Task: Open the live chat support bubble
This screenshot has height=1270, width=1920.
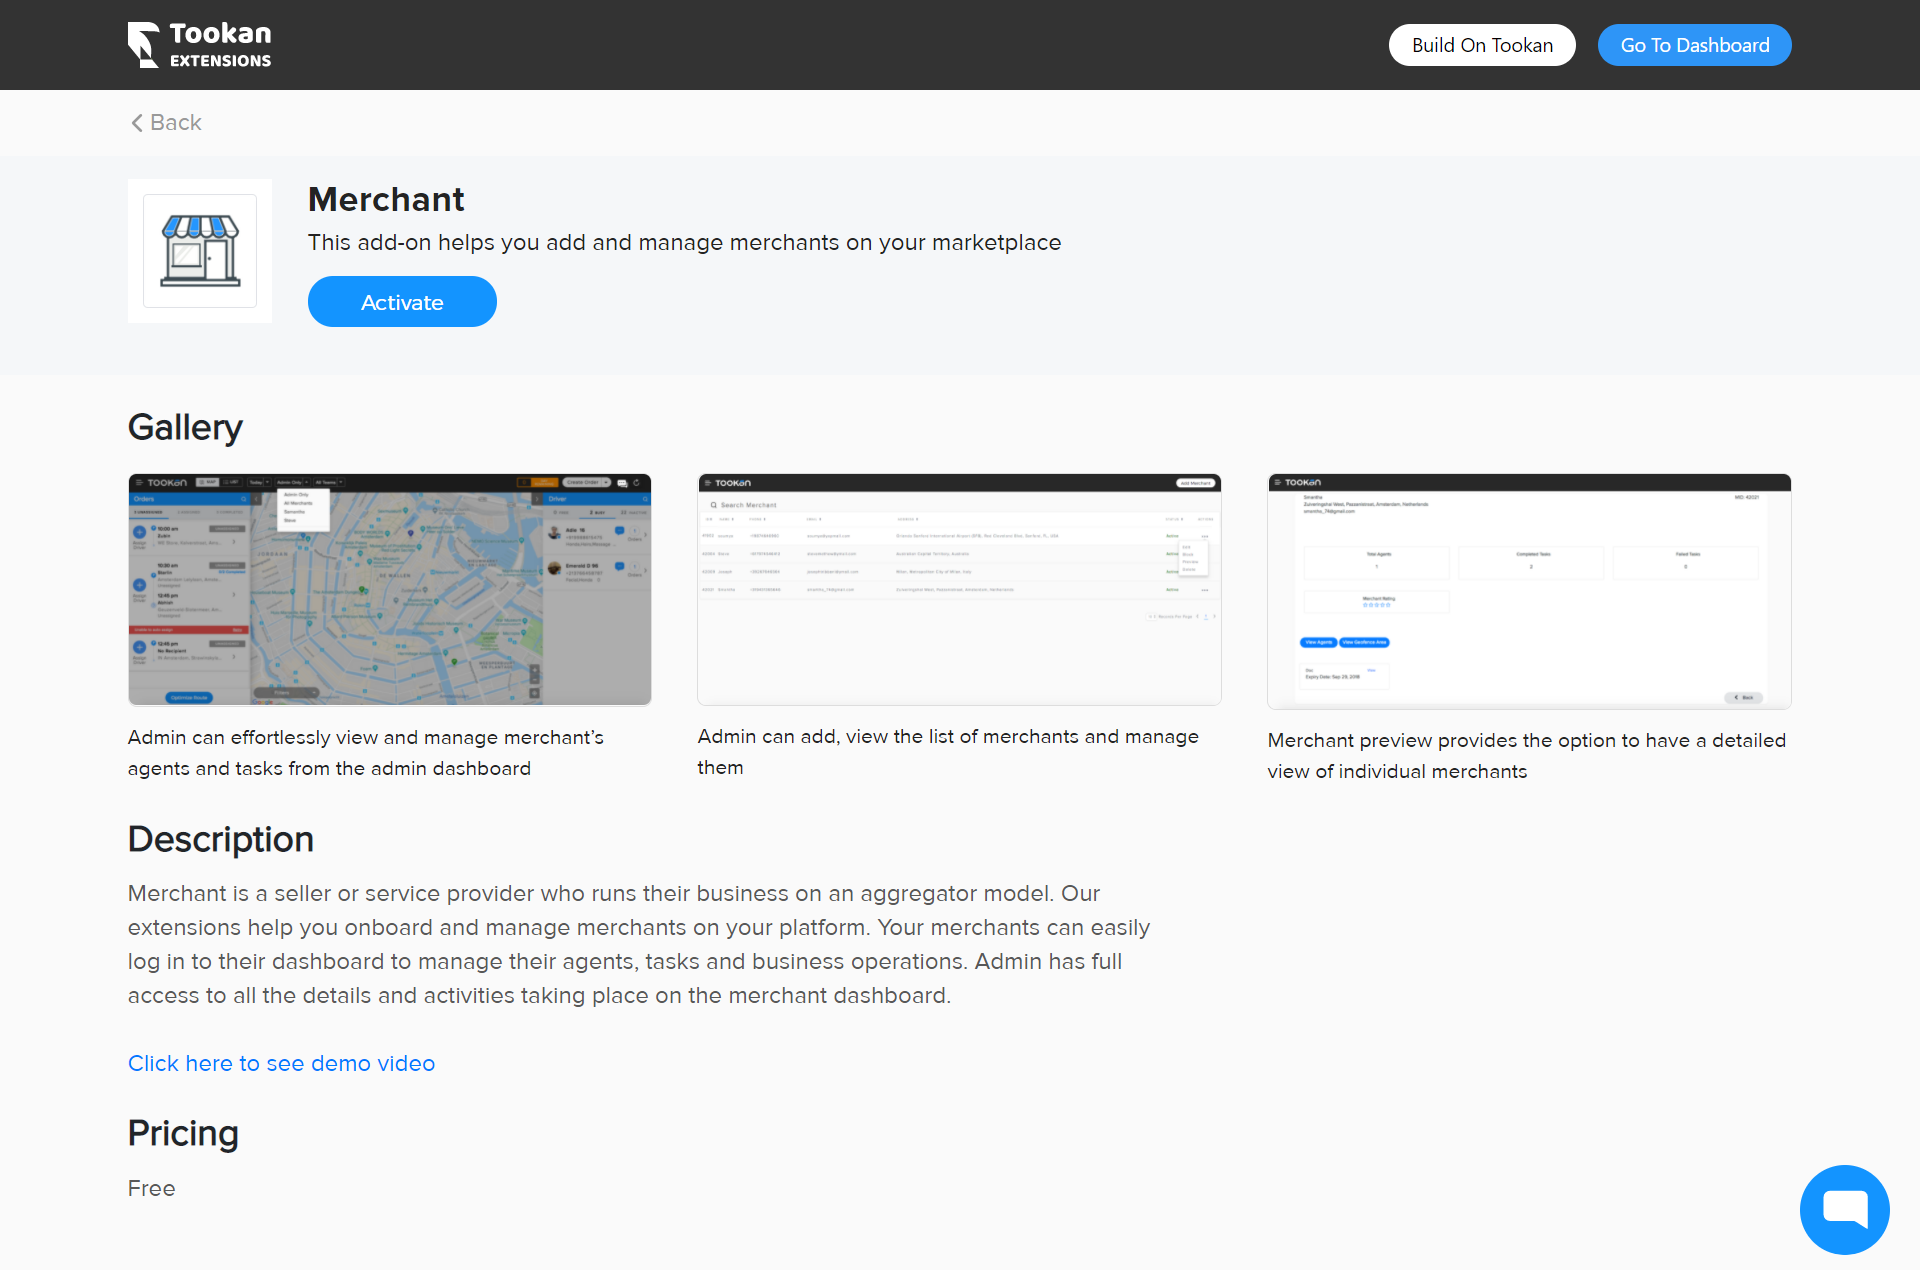Action: click(1844, 1209)
